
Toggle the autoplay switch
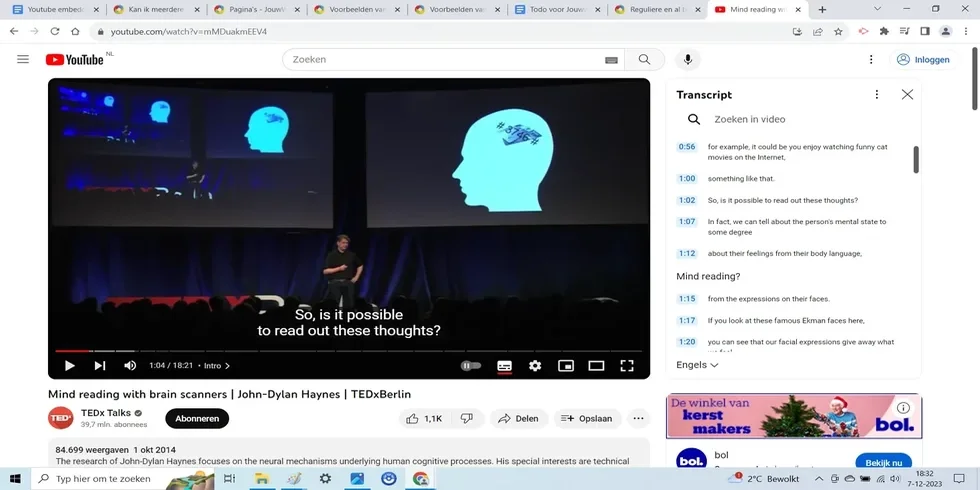(x=471, y=366)
